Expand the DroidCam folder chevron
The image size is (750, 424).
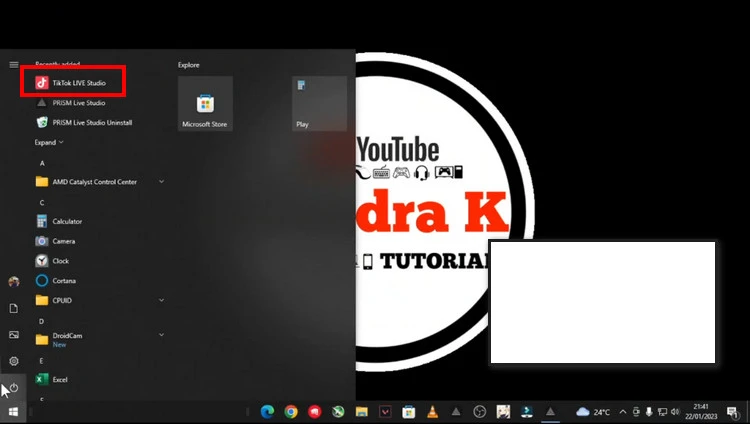pyautogui.click(x=161, y=335)
